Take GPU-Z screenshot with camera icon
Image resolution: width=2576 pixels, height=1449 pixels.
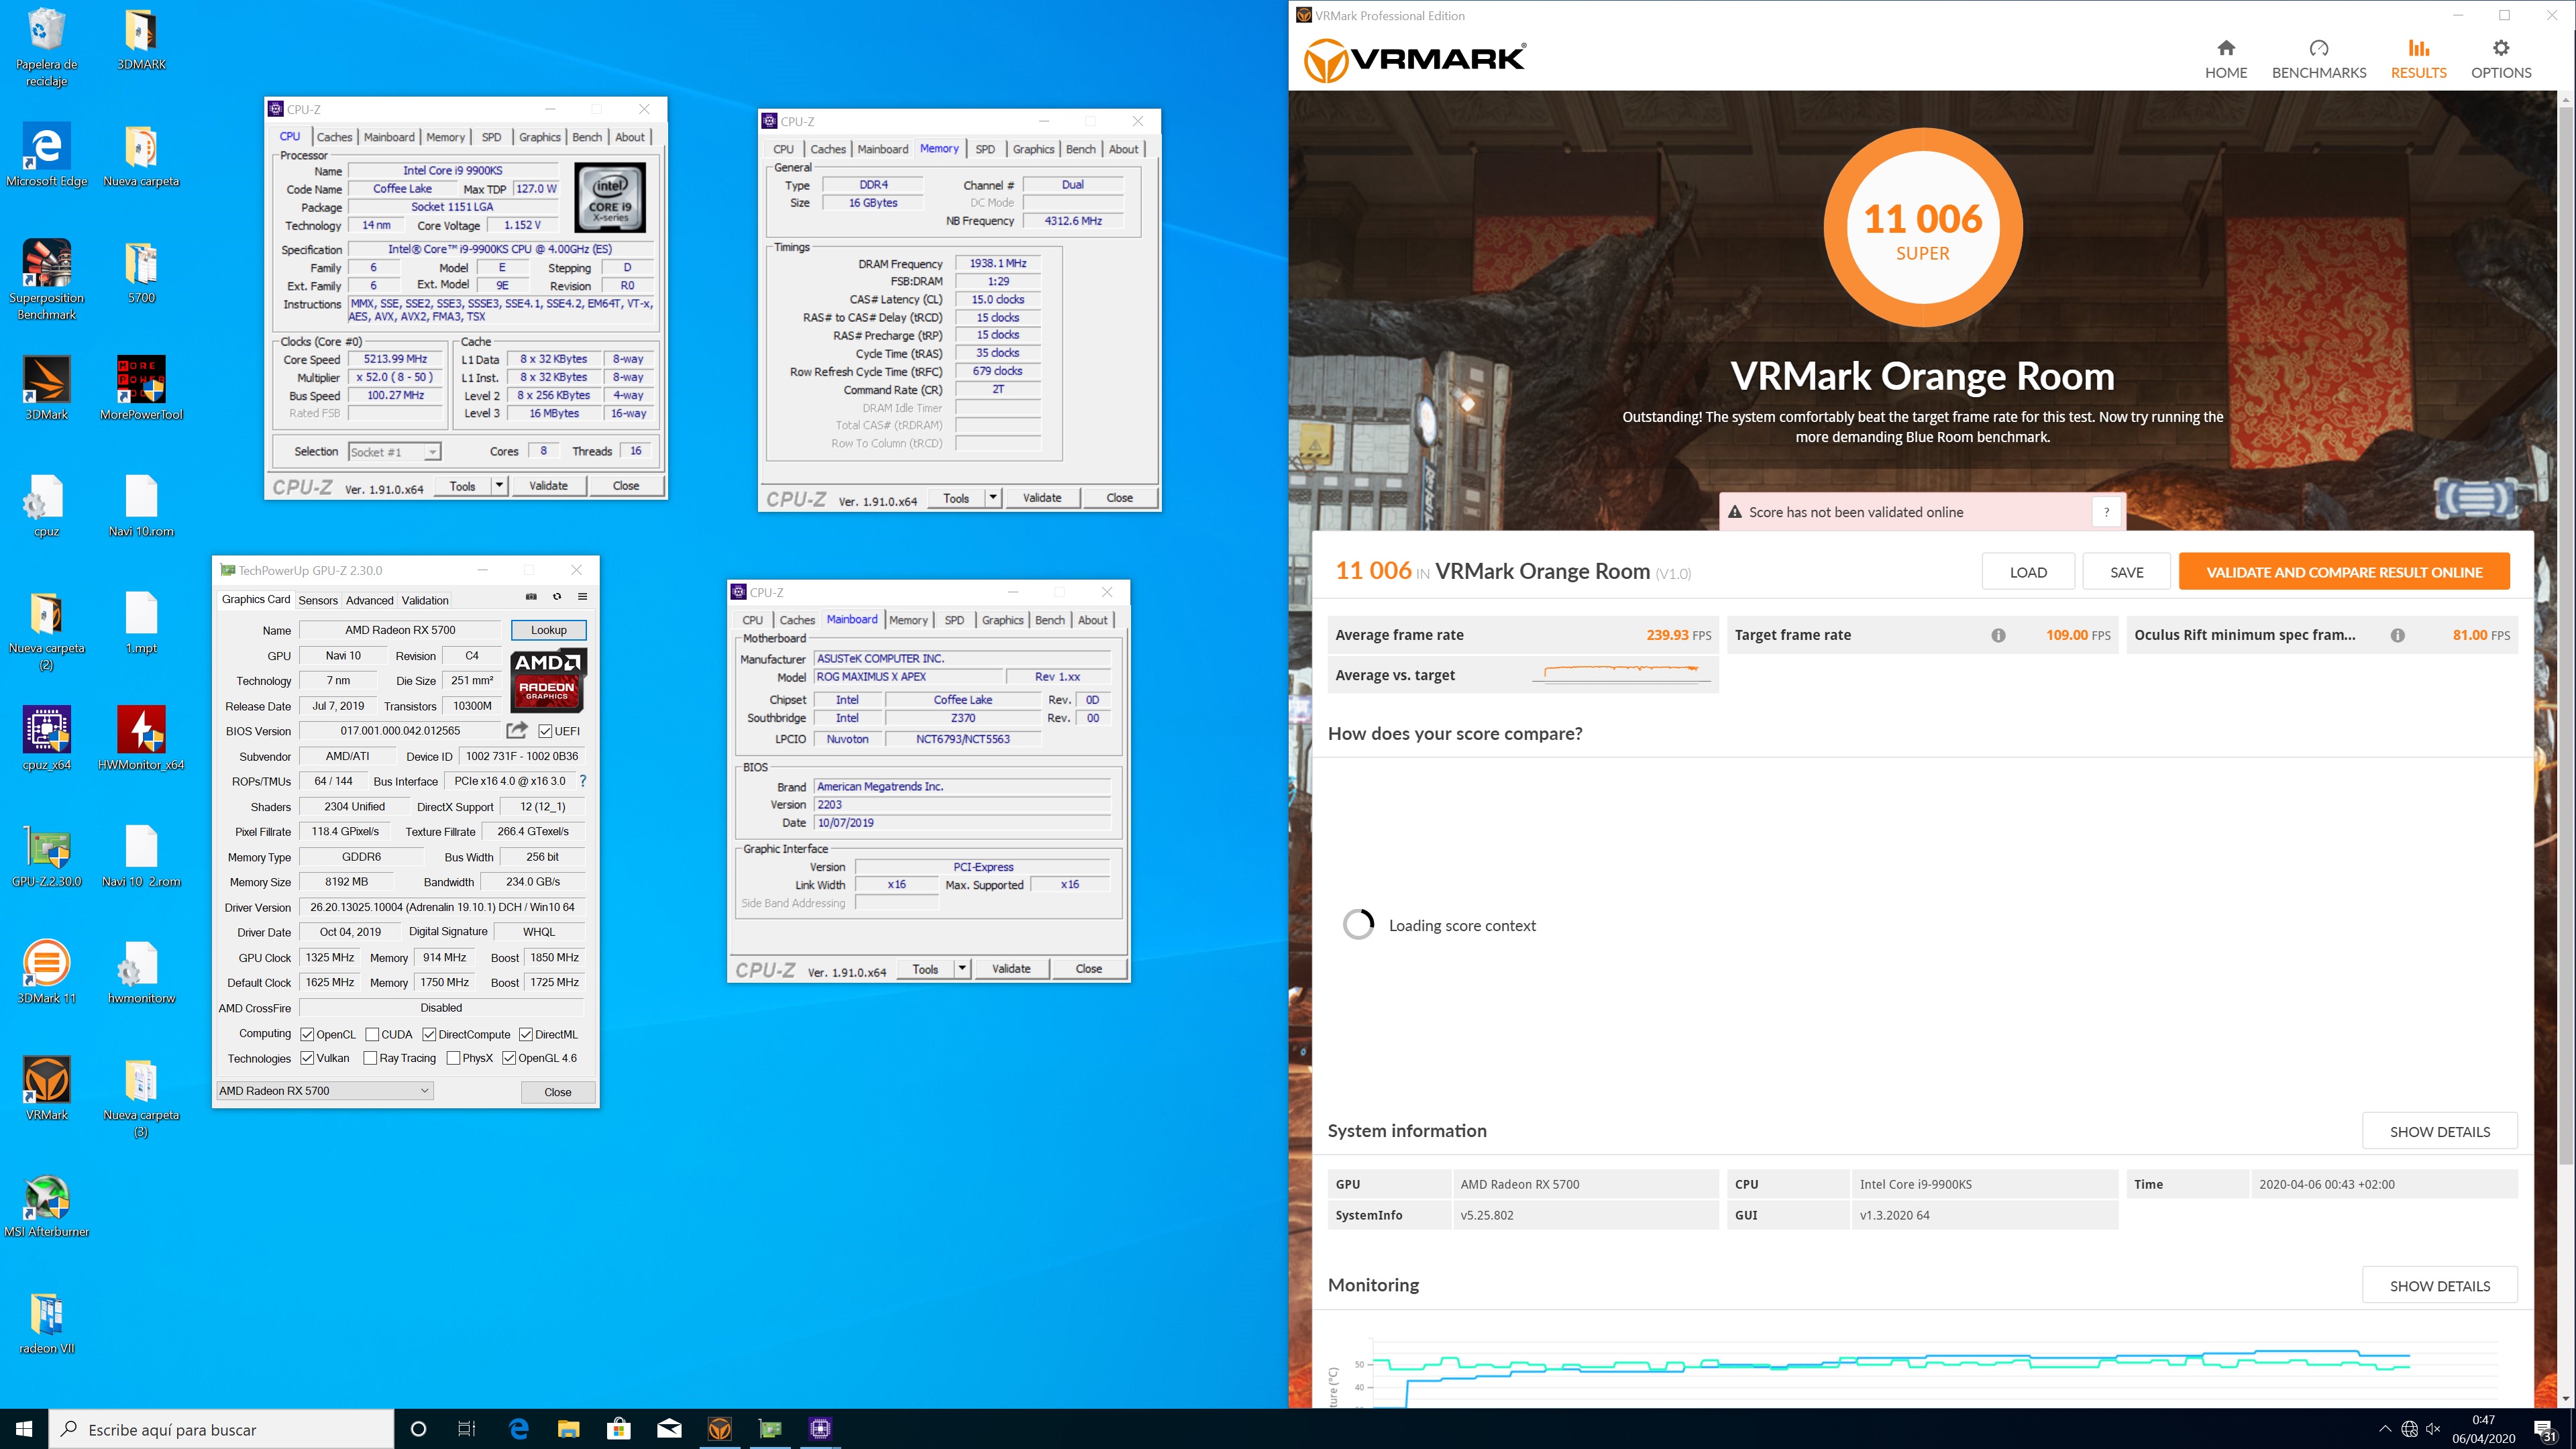coord(531,597)
